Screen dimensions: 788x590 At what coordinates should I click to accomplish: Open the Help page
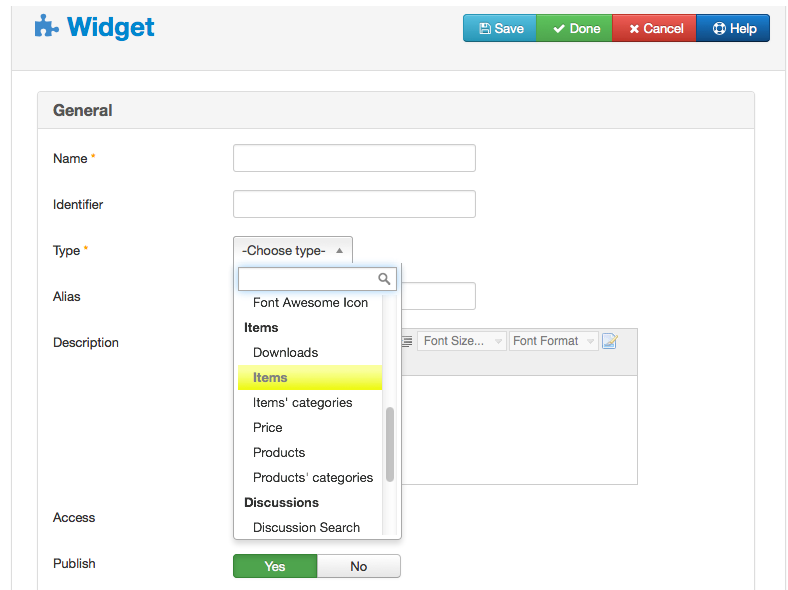coord(733,28)
